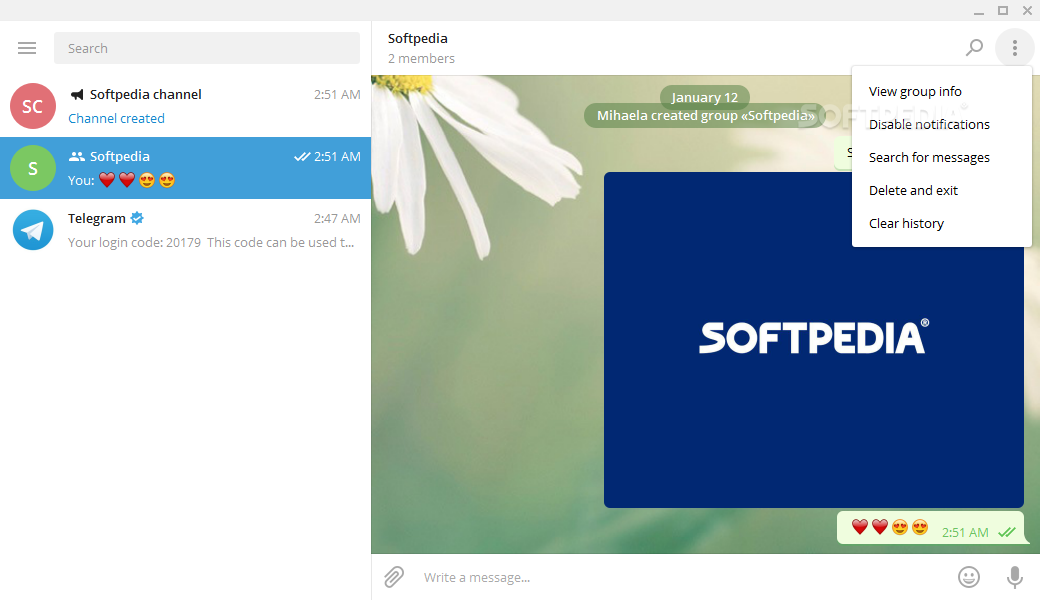Open the hamburger main menu
The image size is (1040, 600).
(x=27, y=48)
